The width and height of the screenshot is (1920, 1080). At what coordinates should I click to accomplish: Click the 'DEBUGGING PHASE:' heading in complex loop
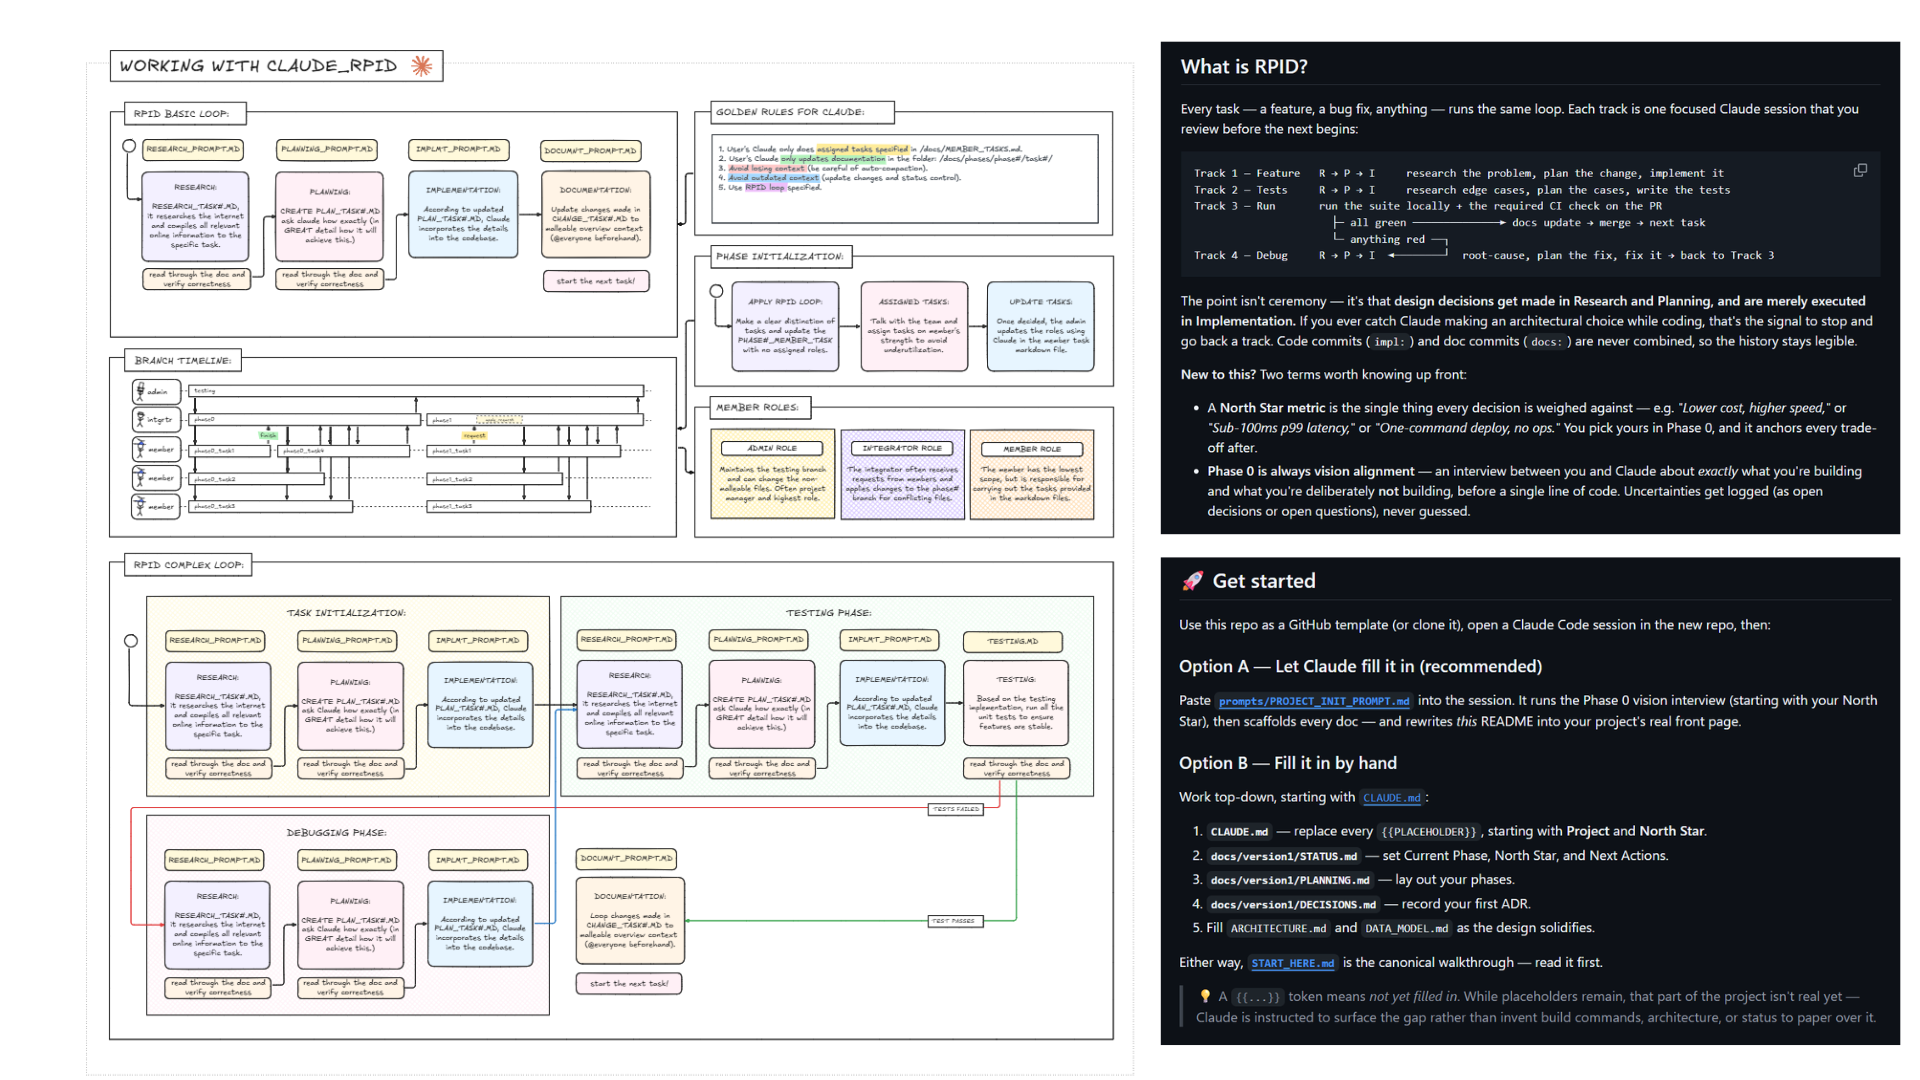[x=336, y=832]
